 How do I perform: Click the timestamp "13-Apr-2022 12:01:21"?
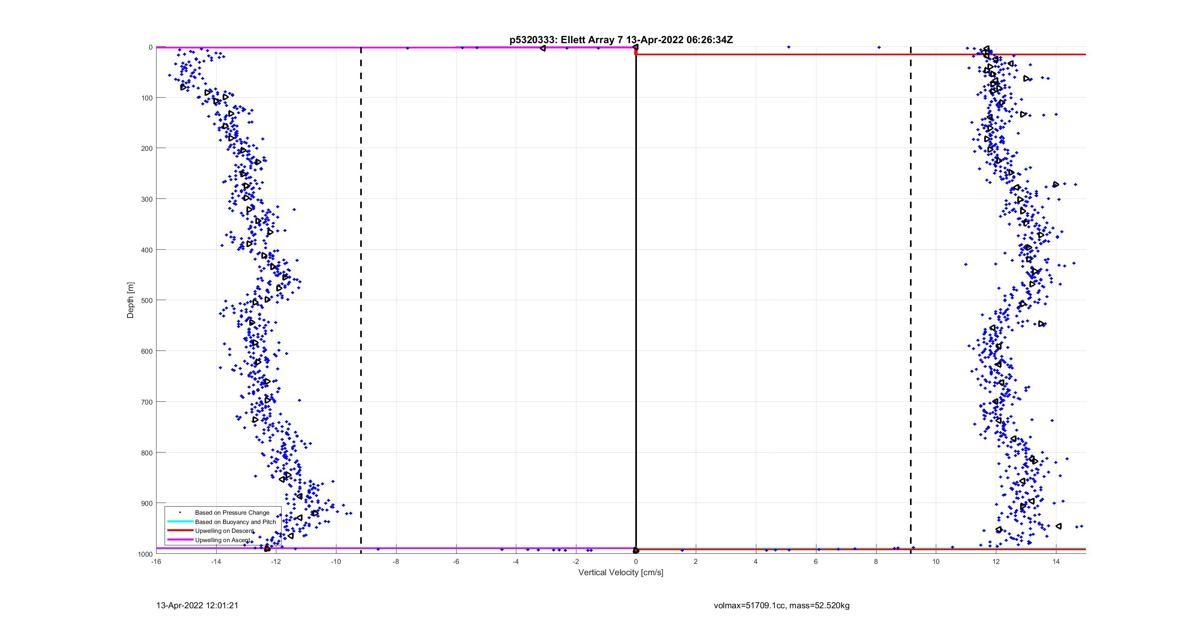tap(197, 605)
